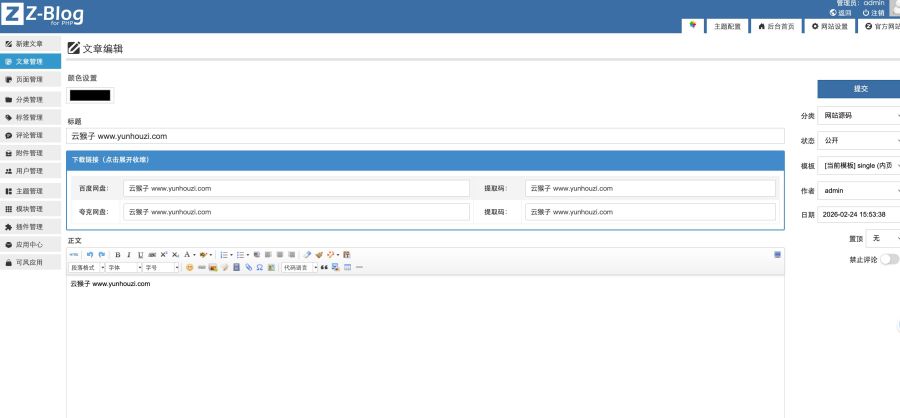
Task: Switch to the 网站设置 top tab
Action: [829, 27]
